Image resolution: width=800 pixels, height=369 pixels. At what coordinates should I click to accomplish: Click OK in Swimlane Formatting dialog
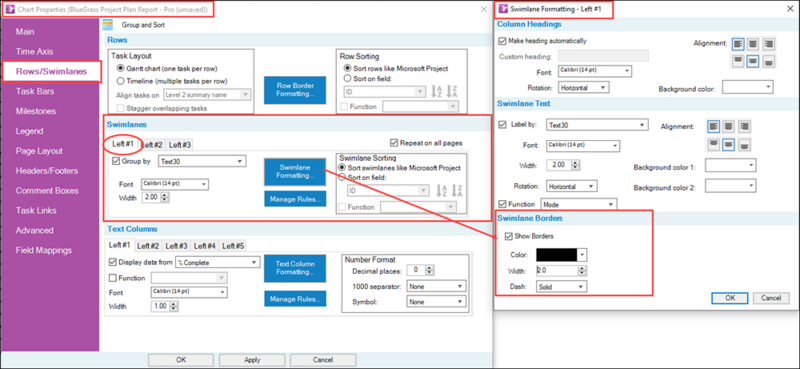click(730, 298)
